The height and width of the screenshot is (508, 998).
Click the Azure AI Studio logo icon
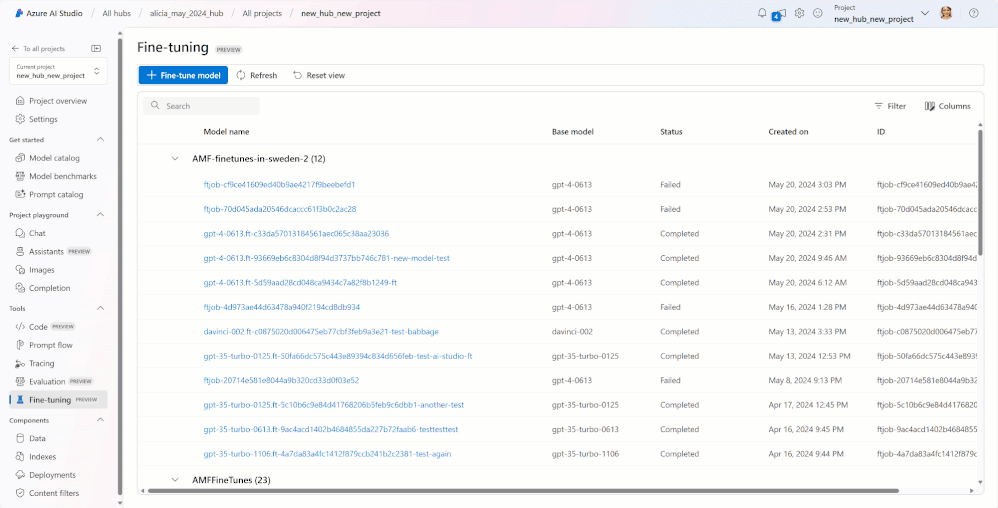click(19, 13)
